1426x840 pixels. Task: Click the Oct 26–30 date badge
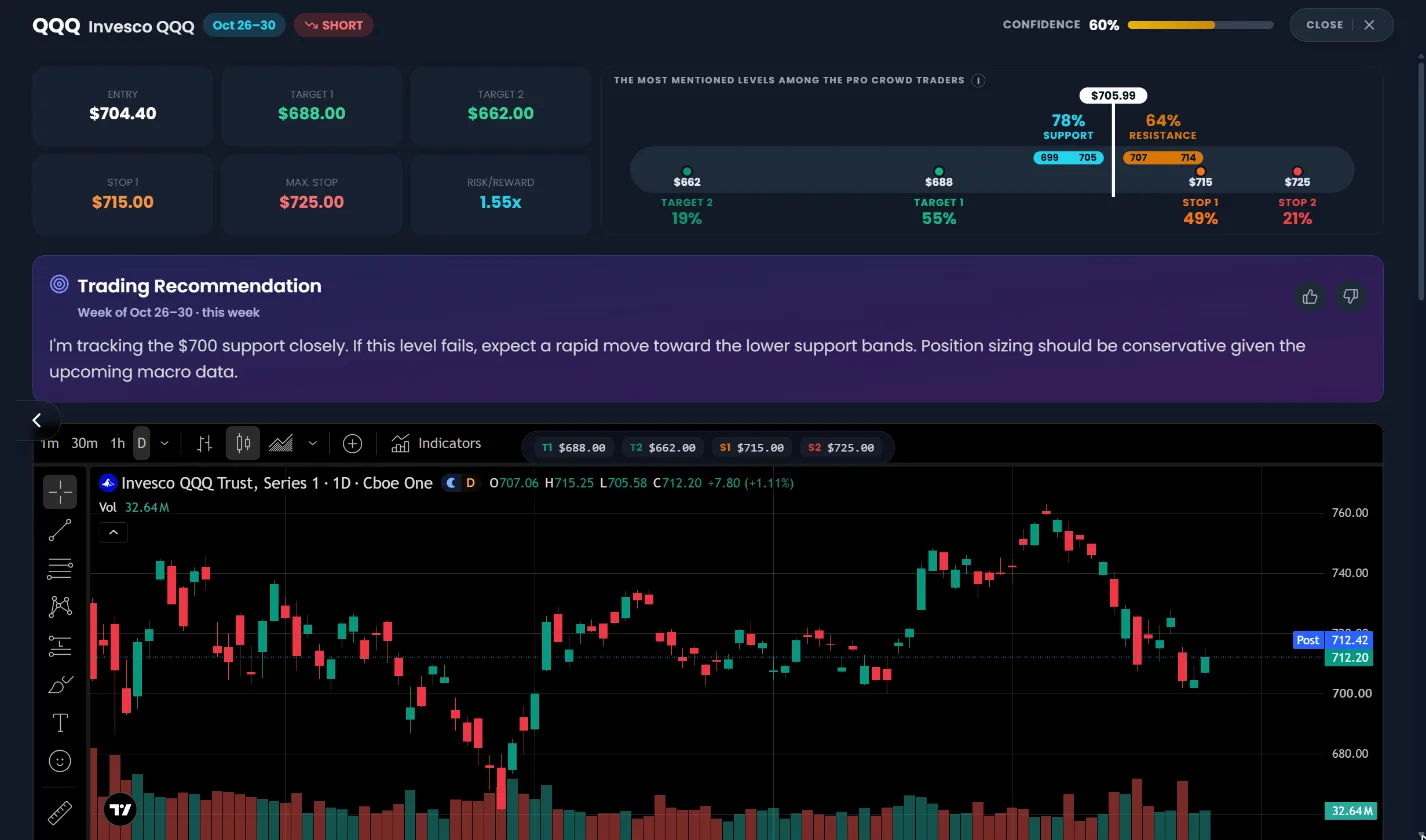(x=244, y=25)
